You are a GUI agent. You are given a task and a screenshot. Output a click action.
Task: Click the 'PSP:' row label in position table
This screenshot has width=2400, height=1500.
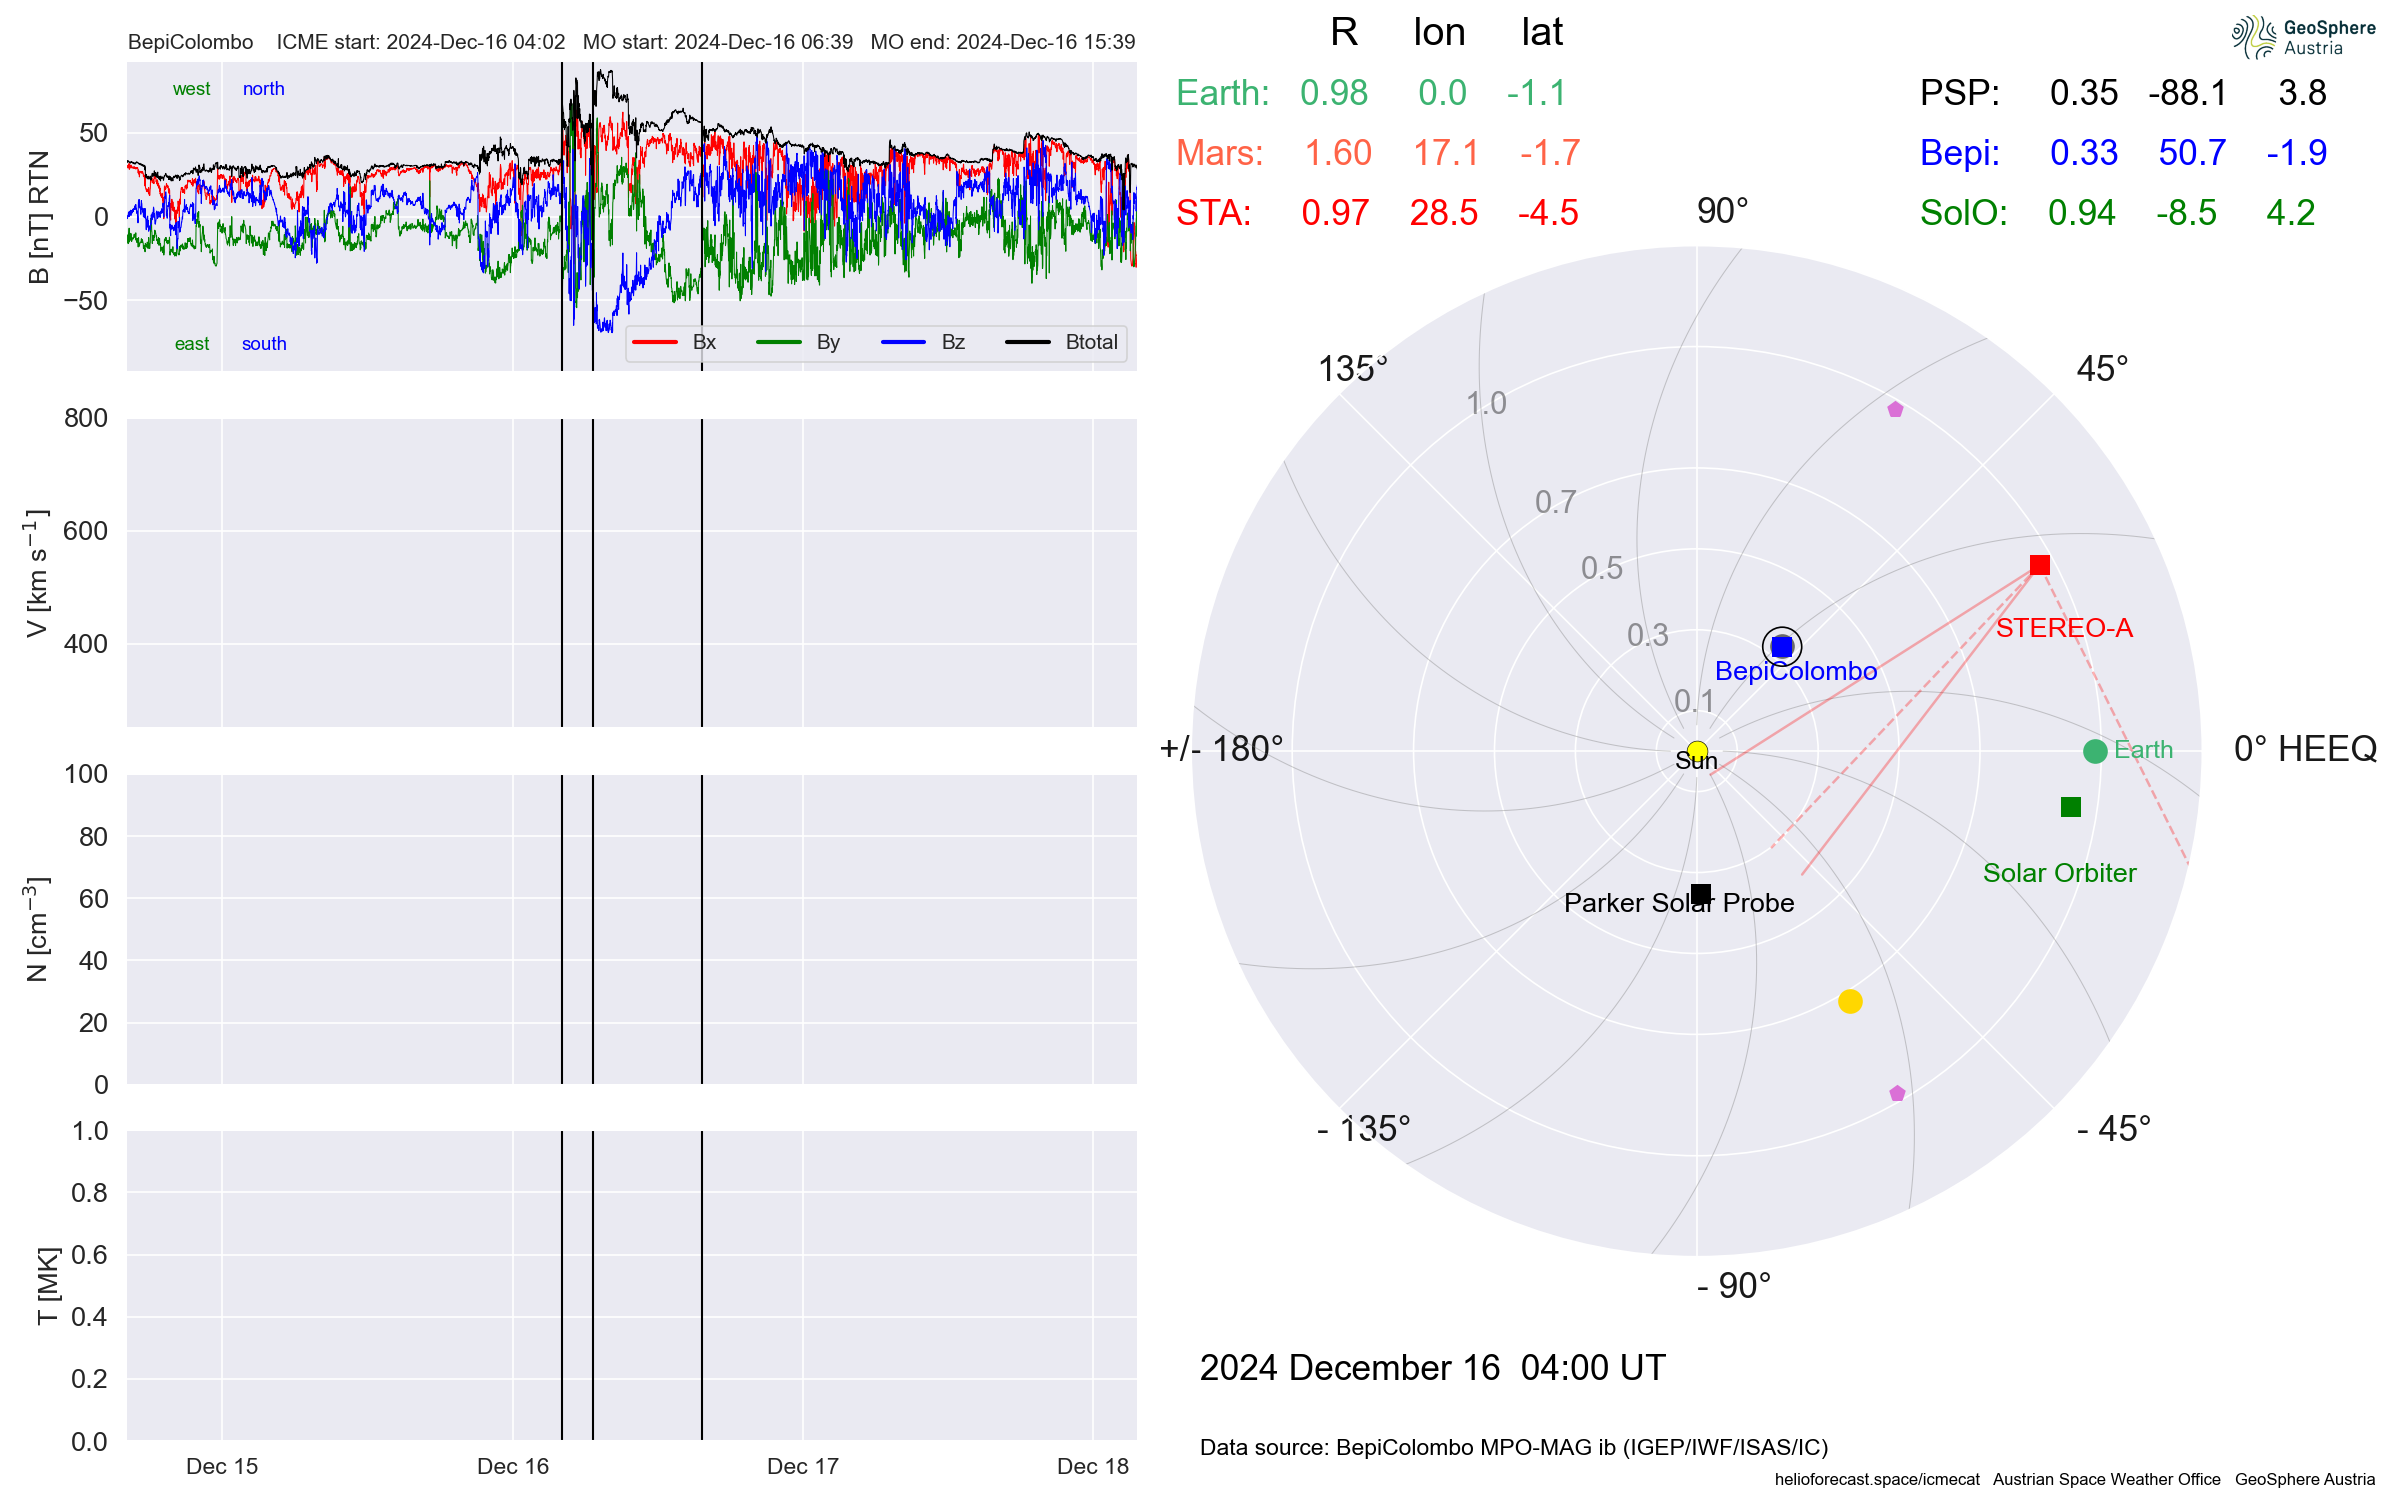point(1959,93)
